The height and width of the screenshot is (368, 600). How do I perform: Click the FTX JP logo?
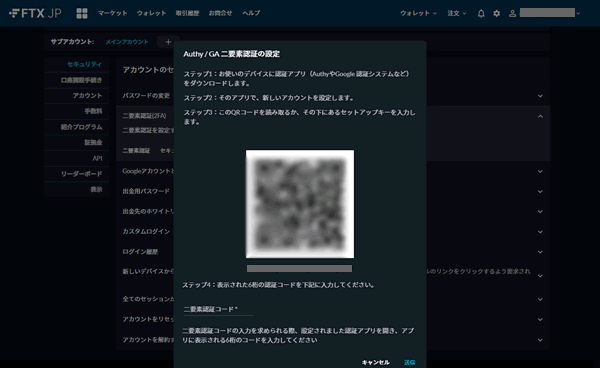[35, 13]
